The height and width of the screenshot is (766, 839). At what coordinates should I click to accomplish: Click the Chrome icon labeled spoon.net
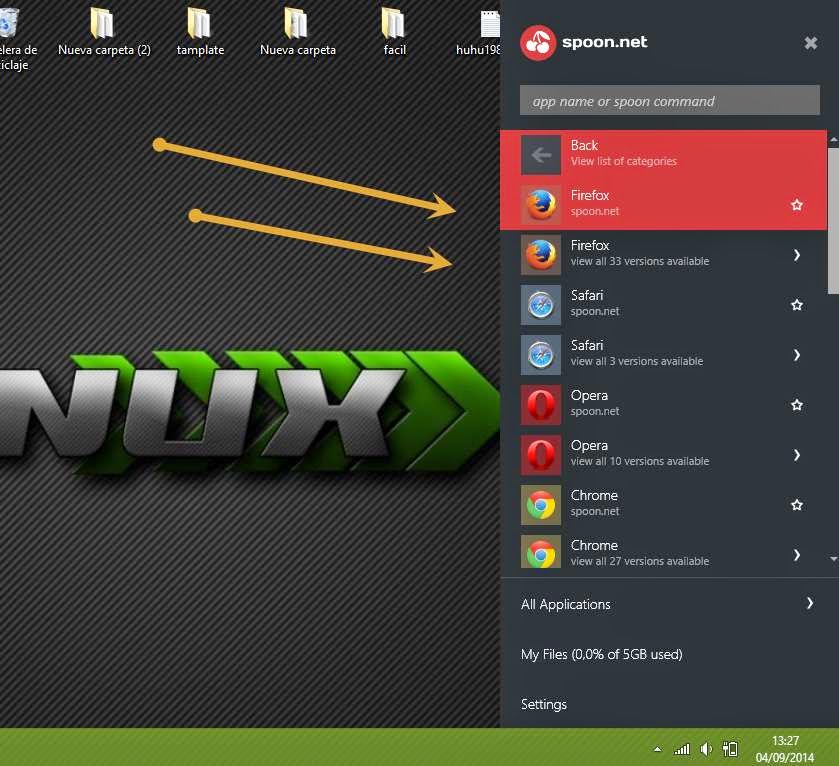541,505
